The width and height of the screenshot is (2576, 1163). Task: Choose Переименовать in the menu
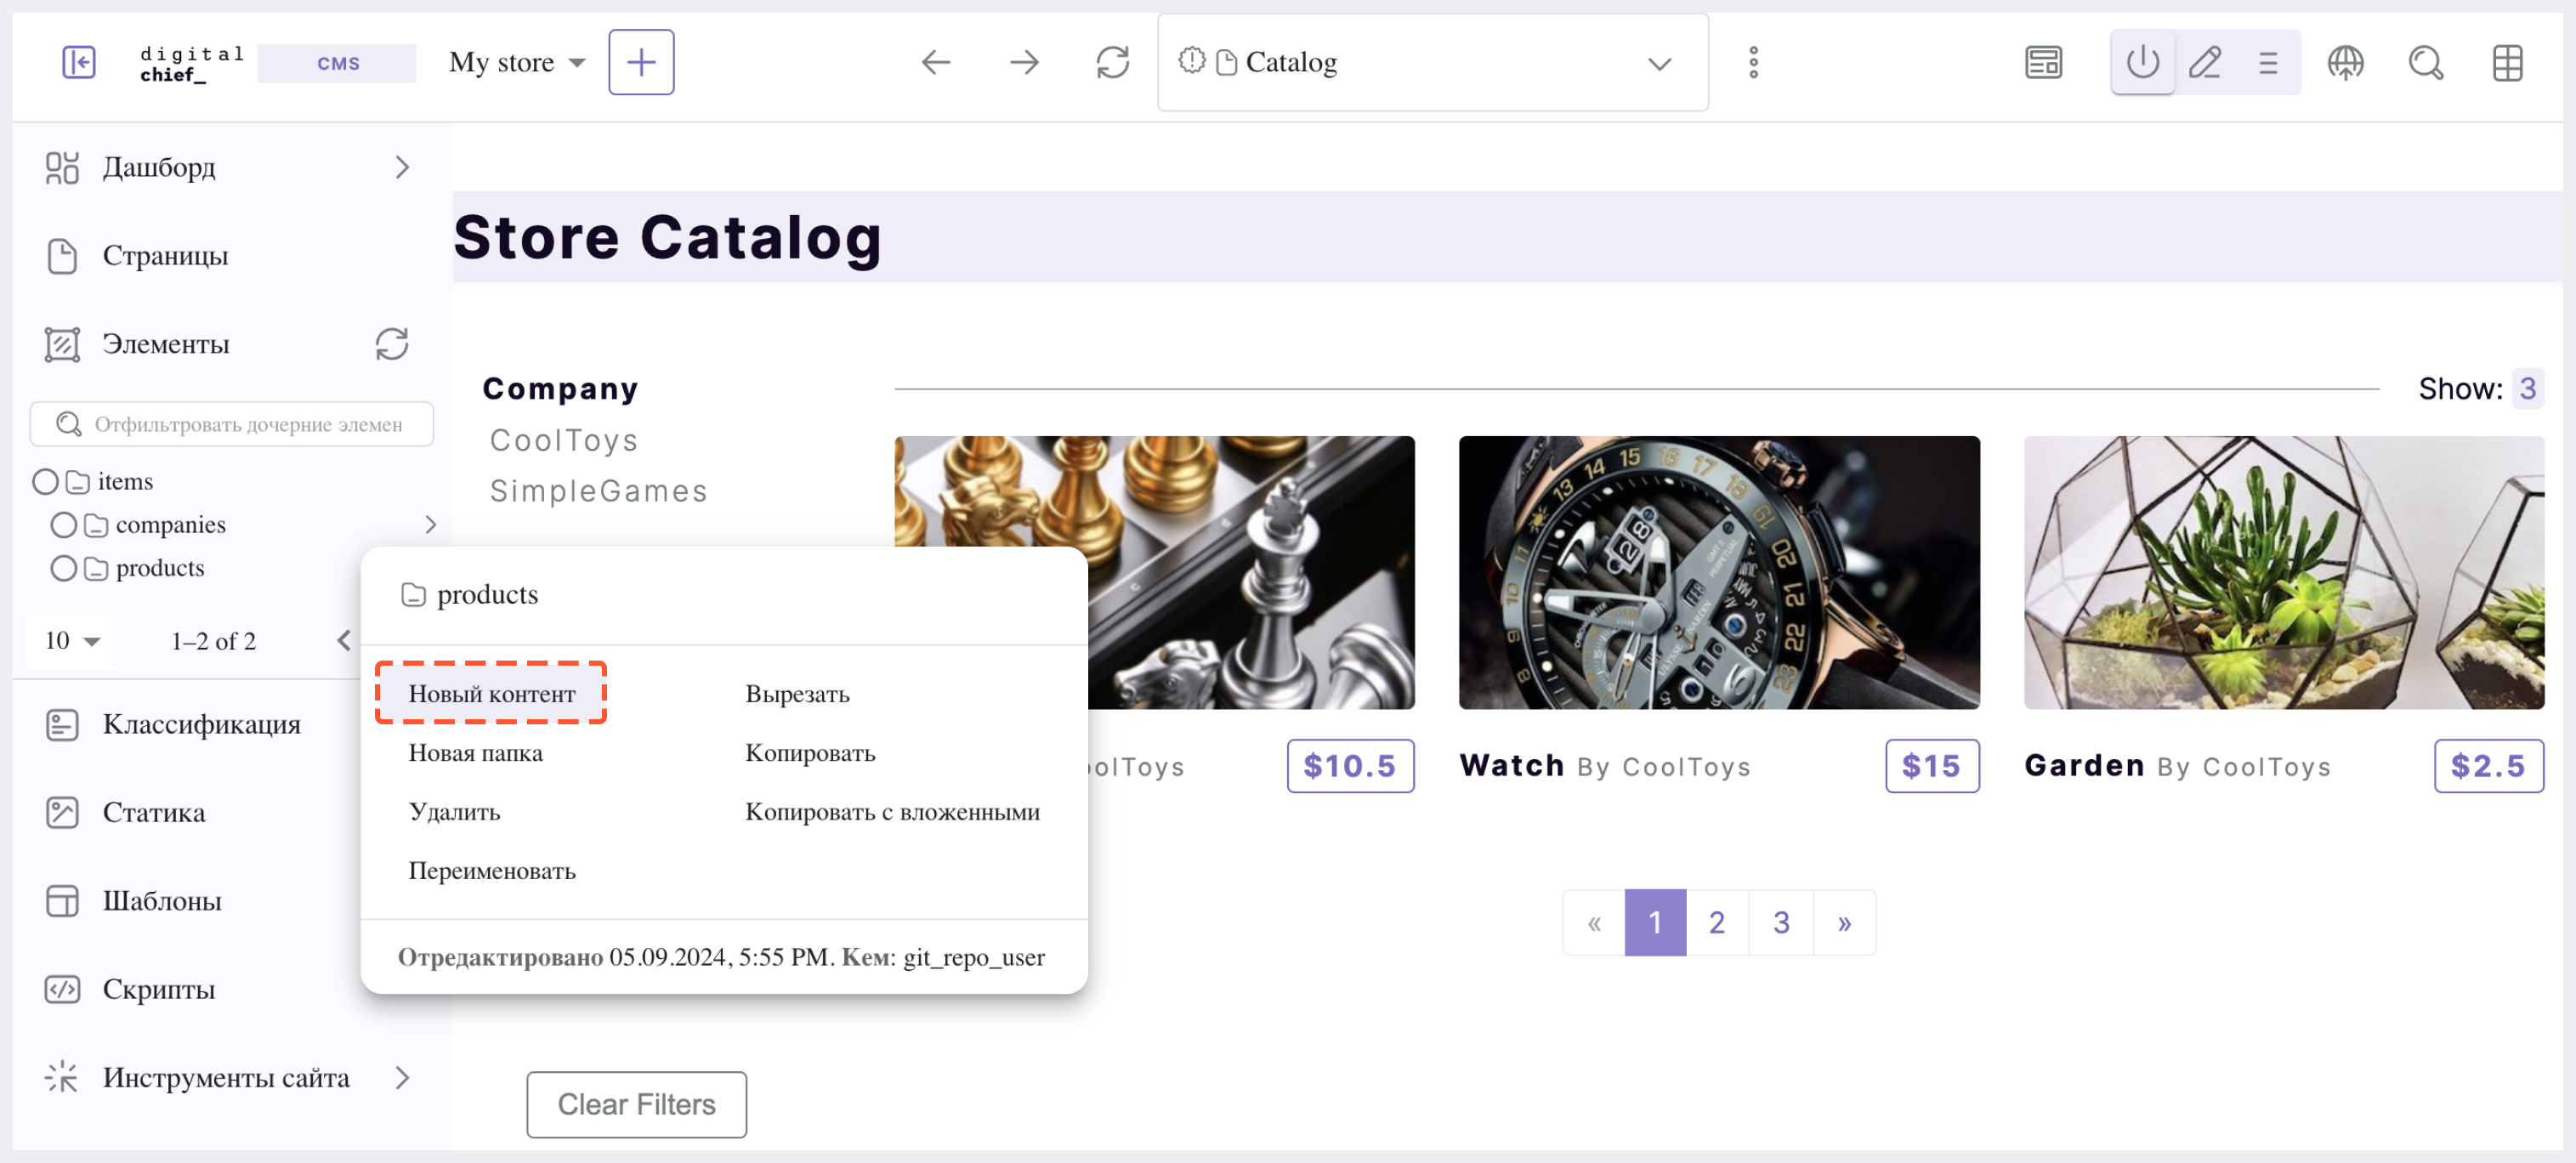click(x=491, y=870)
